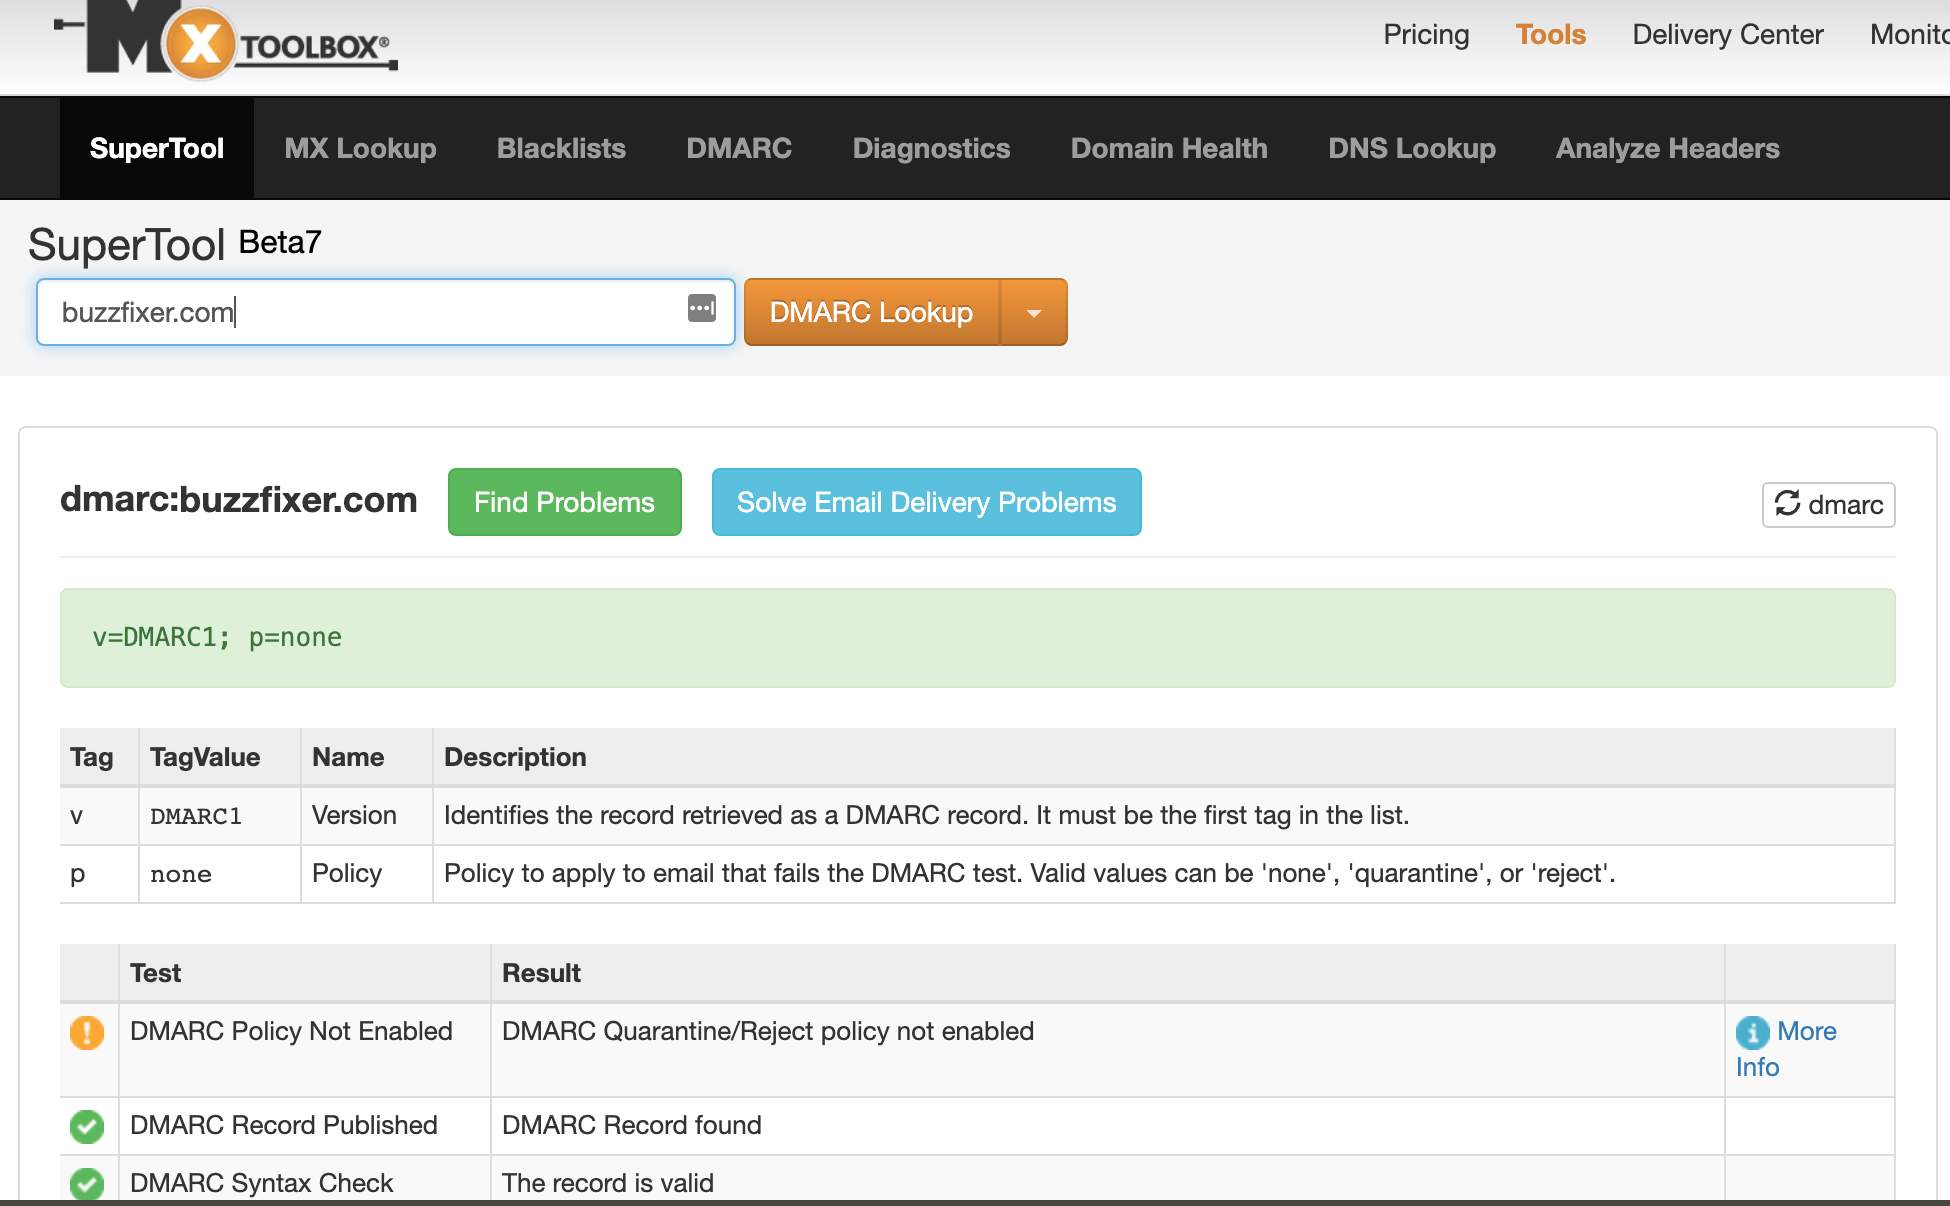
Task: Go to the DMARC tab
Action: tap(739, 149)
